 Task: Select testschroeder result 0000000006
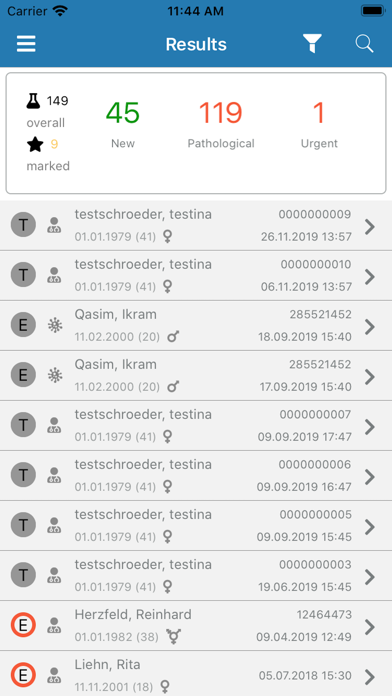point(196,476)
